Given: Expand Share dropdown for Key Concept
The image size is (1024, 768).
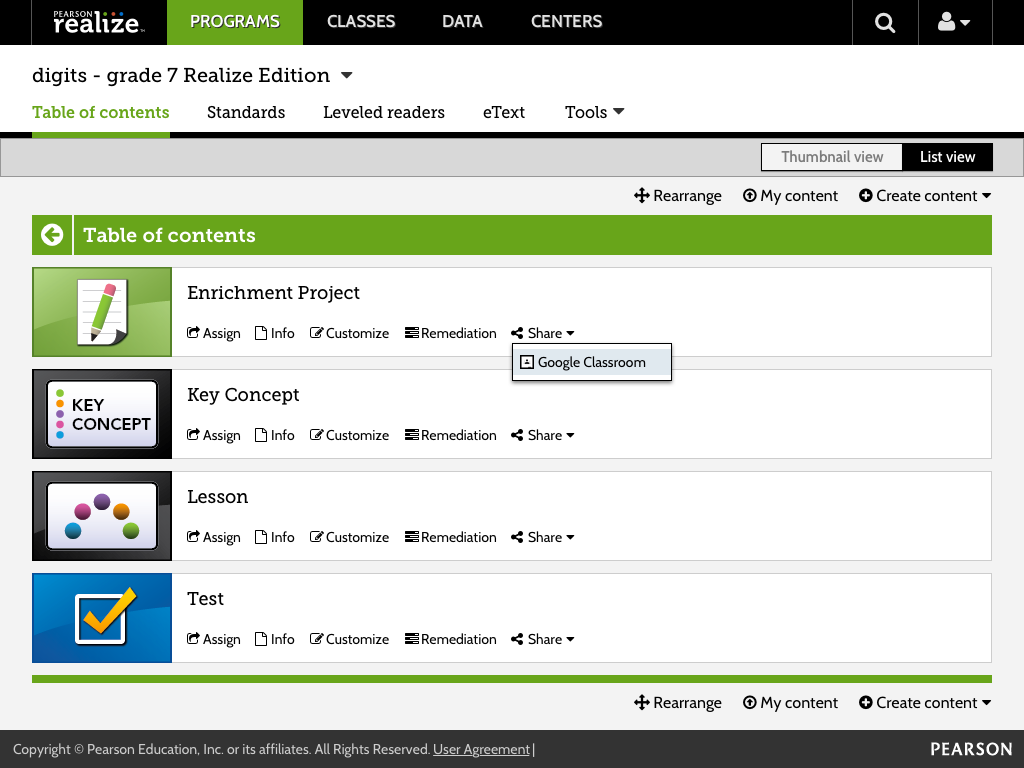Looking at the screenshot, I should click(543, 435).
